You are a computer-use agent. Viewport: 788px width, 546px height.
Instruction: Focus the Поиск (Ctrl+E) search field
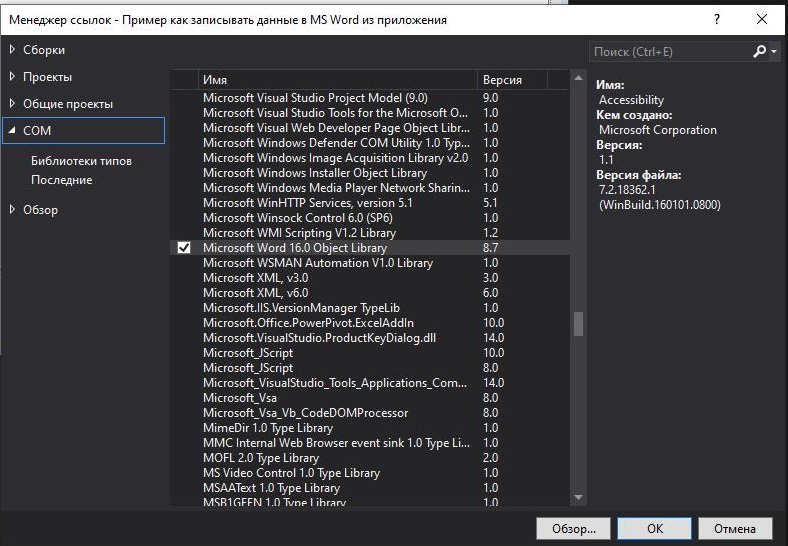pyautogui.click(x=671, y=51)
